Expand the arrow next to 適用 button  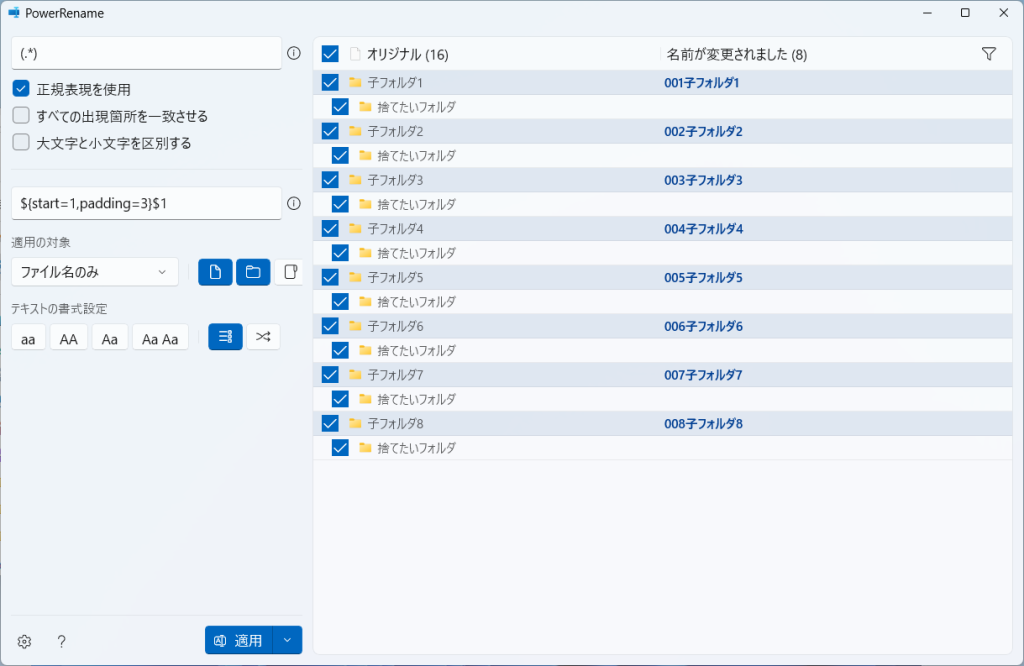coord(287,641)
